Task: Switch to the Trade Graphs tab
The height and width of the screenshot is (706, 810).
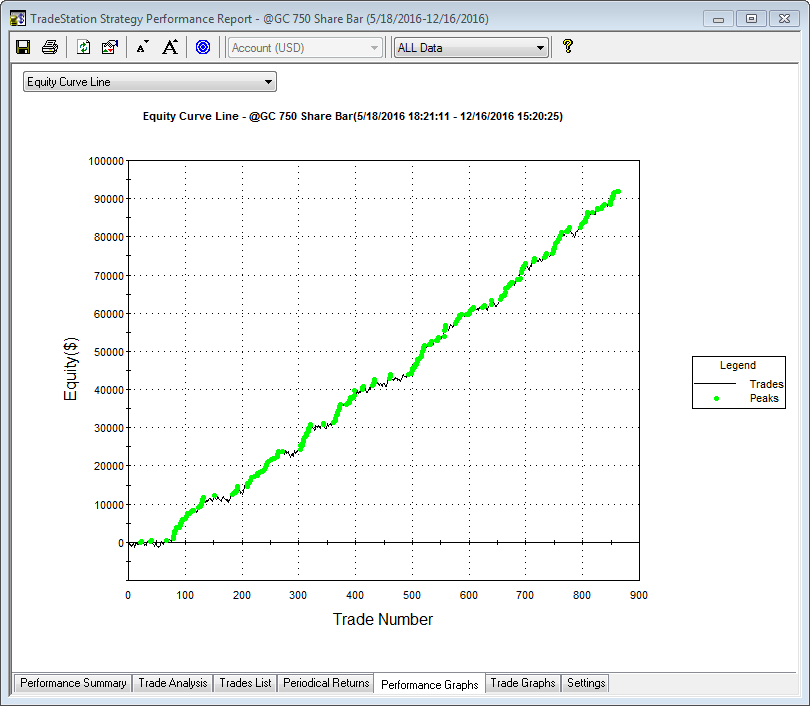Action: (523, 683)
